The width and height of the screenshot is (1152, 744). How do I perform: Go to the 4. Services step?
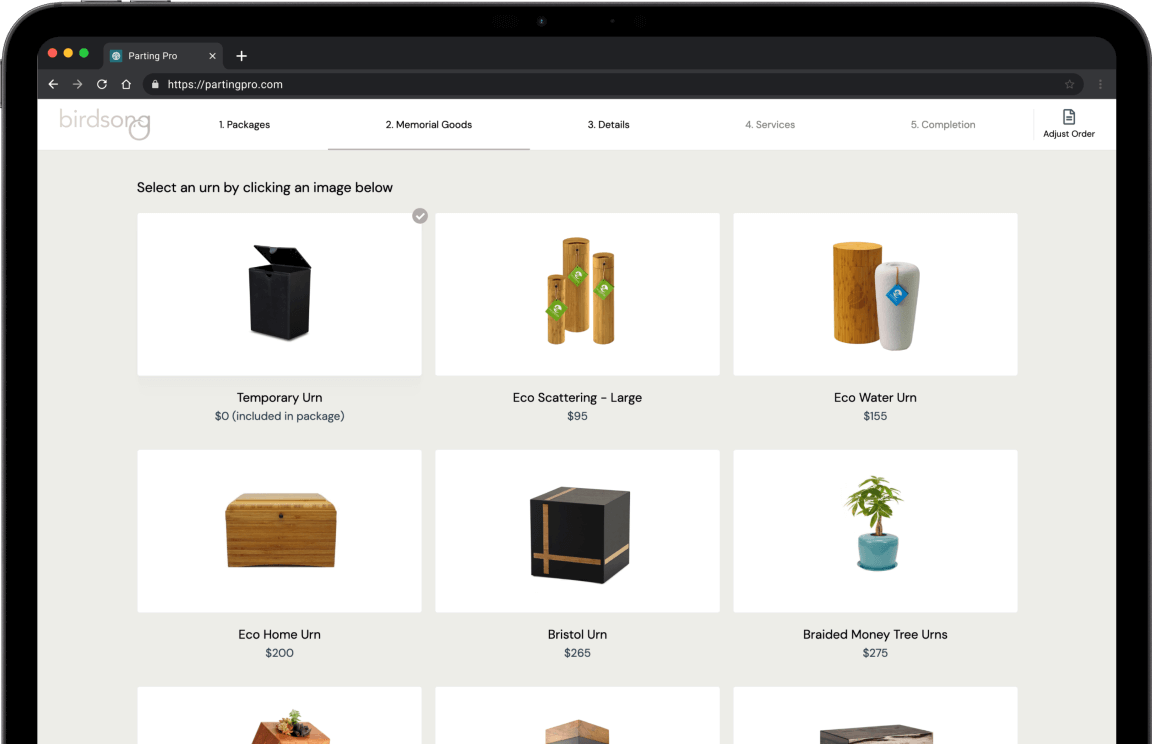770,125
